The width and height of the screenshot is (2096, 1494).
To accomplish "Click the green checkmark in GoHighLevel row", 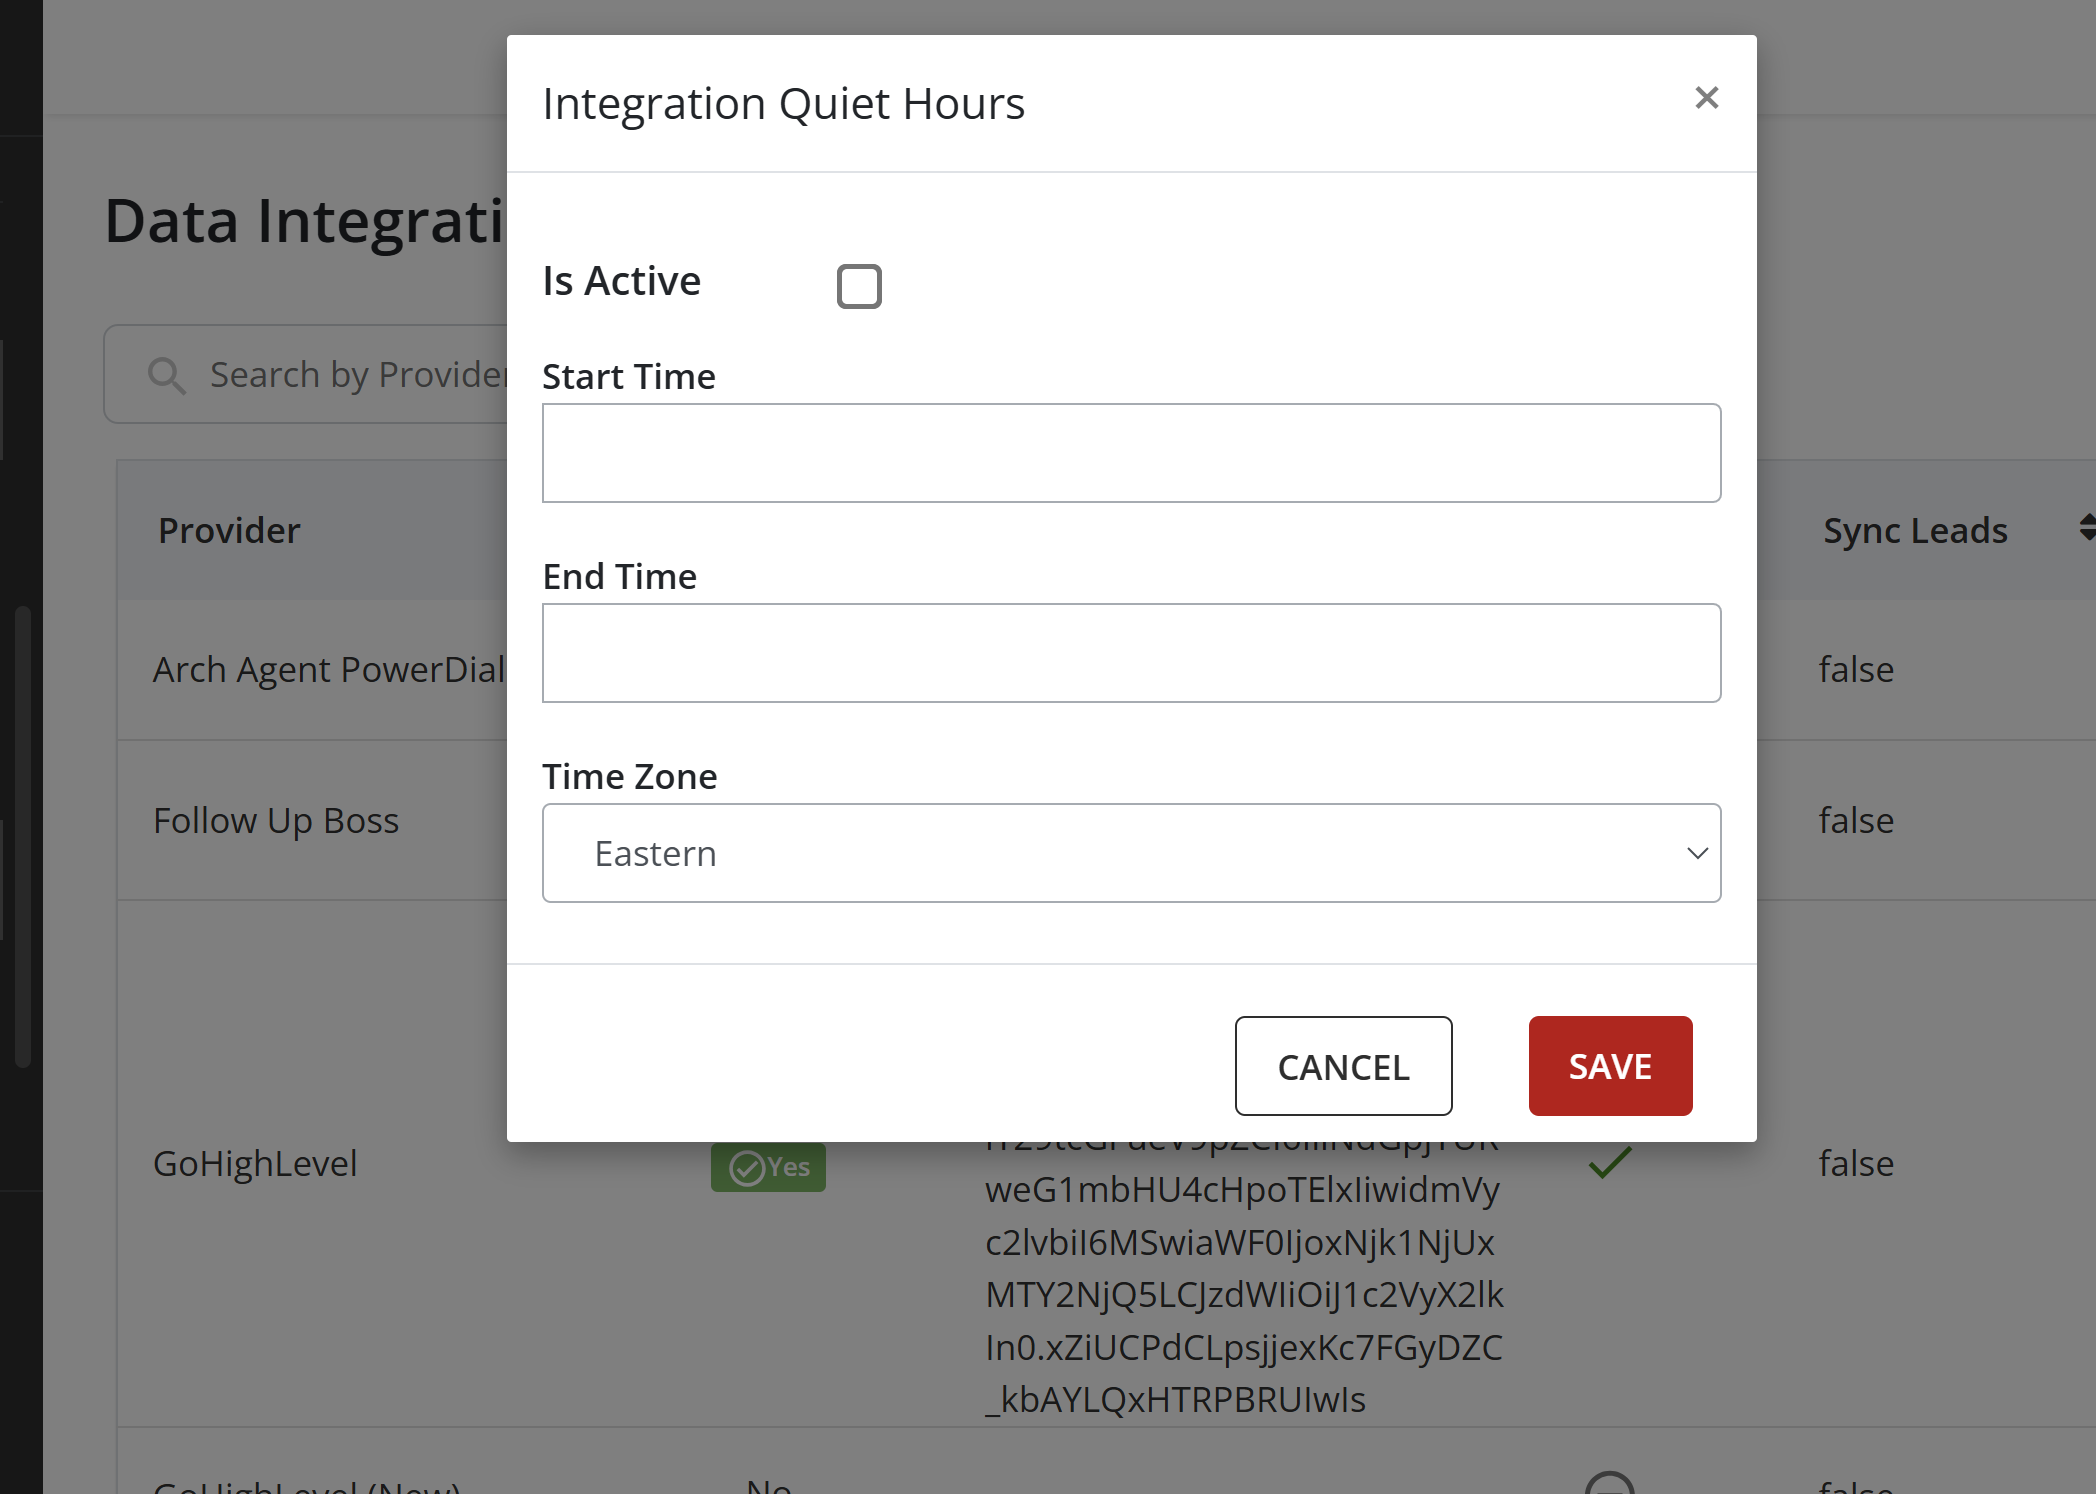I will coord(1609,1162).
